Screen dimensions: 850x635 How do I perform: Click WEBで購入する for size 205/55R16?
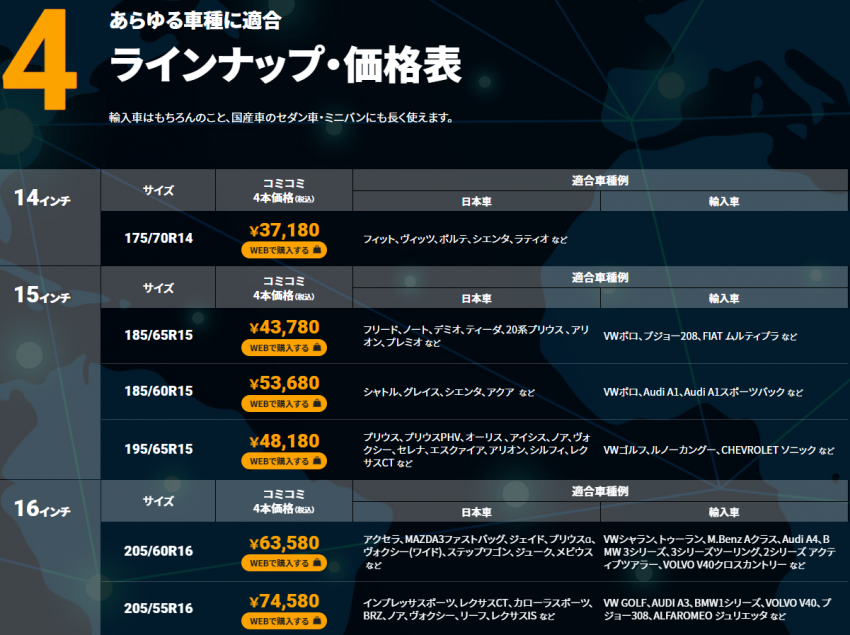[282, 619]
